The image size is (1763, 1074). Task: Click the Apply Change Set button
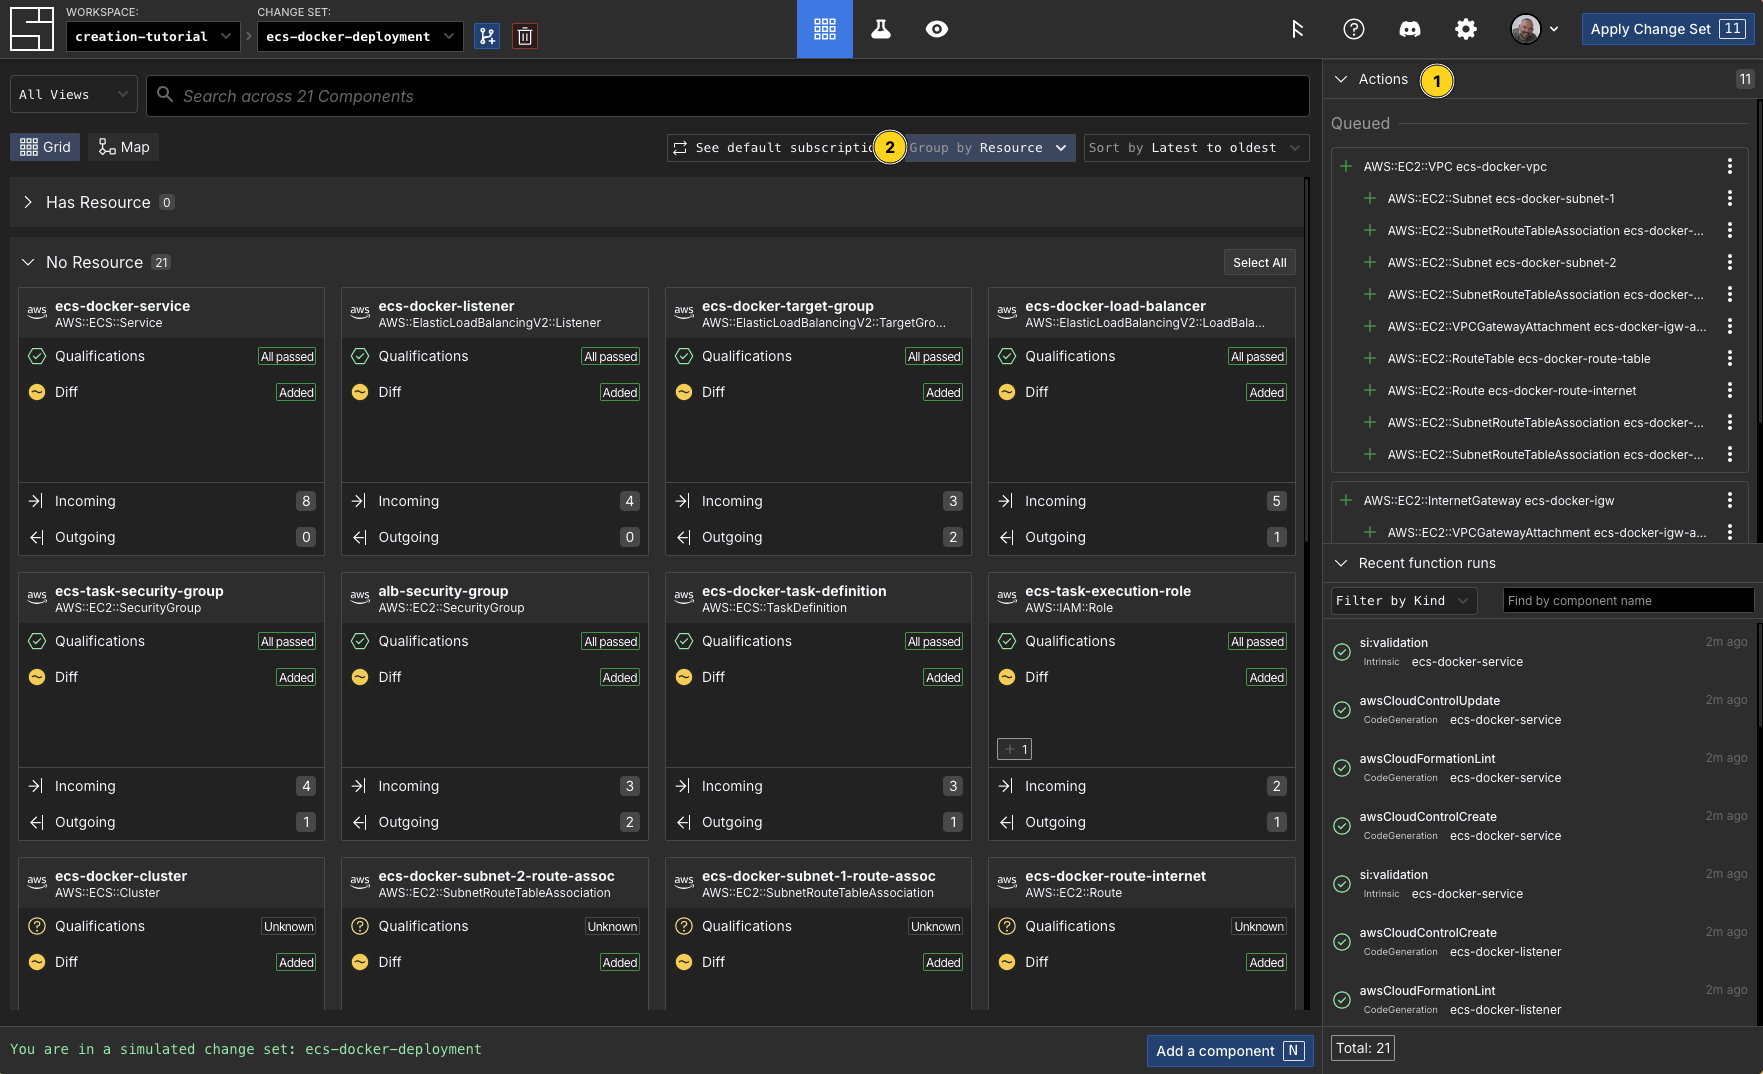1665,29
